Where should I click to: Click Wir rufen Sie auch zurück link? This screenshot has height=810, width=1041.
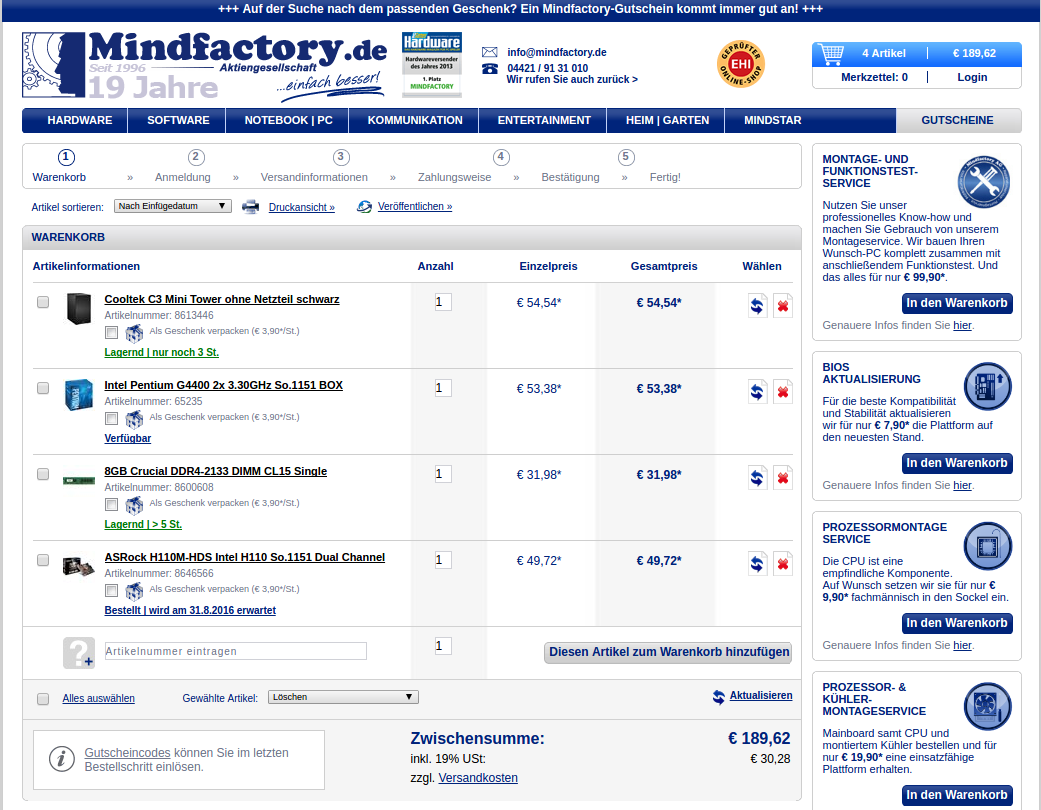coord(572,80)
